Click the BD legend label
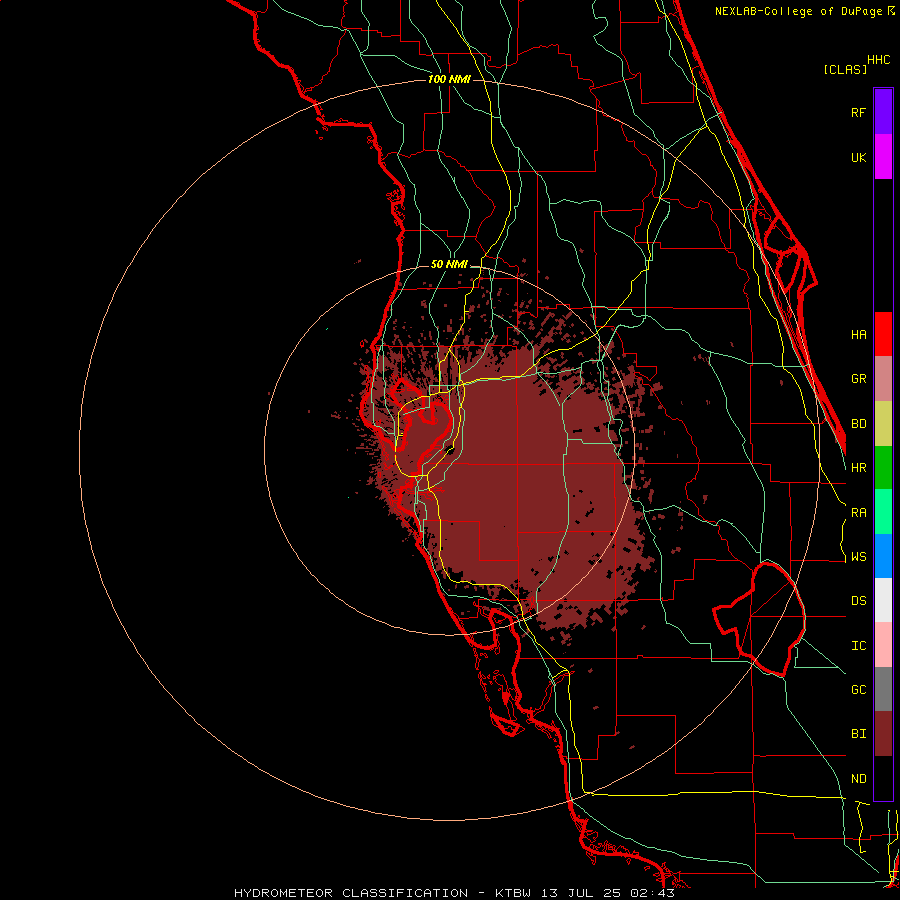The width and height of the screenshot is (900, 900). (x=859, y=424)
